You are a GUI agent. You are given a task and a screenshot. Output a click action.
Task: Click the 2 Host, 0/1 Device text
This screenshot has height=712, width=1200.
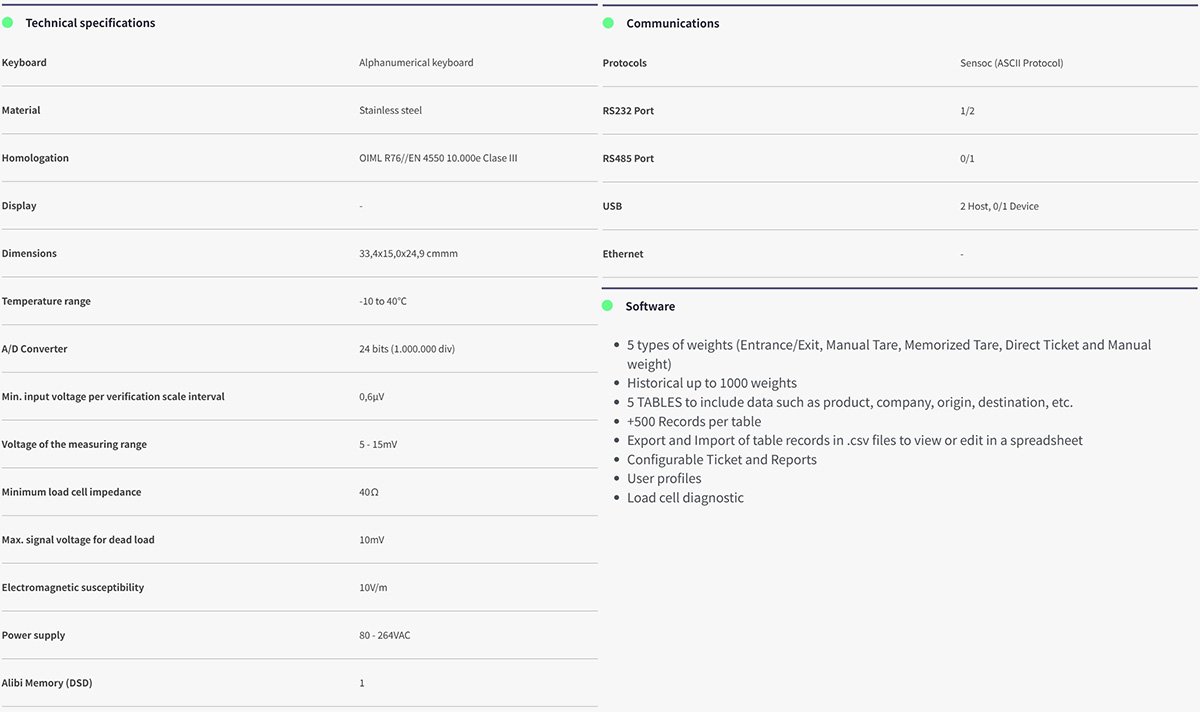[x=999, y=206]
